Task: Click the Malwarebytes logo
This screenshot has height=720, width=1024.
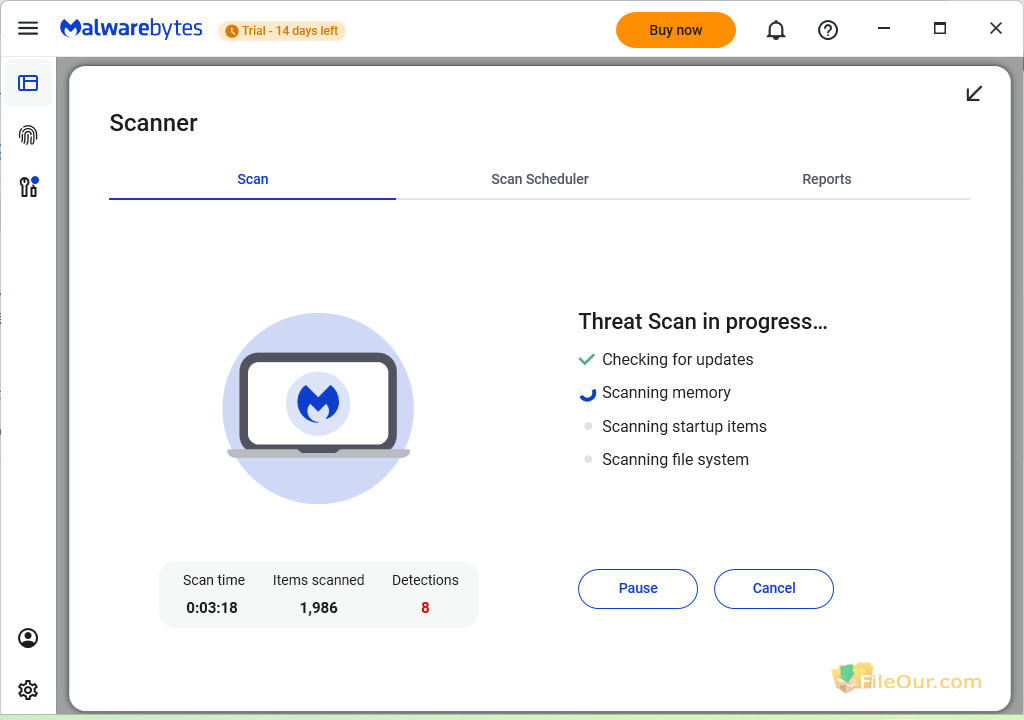Action: tap(131, 28)
